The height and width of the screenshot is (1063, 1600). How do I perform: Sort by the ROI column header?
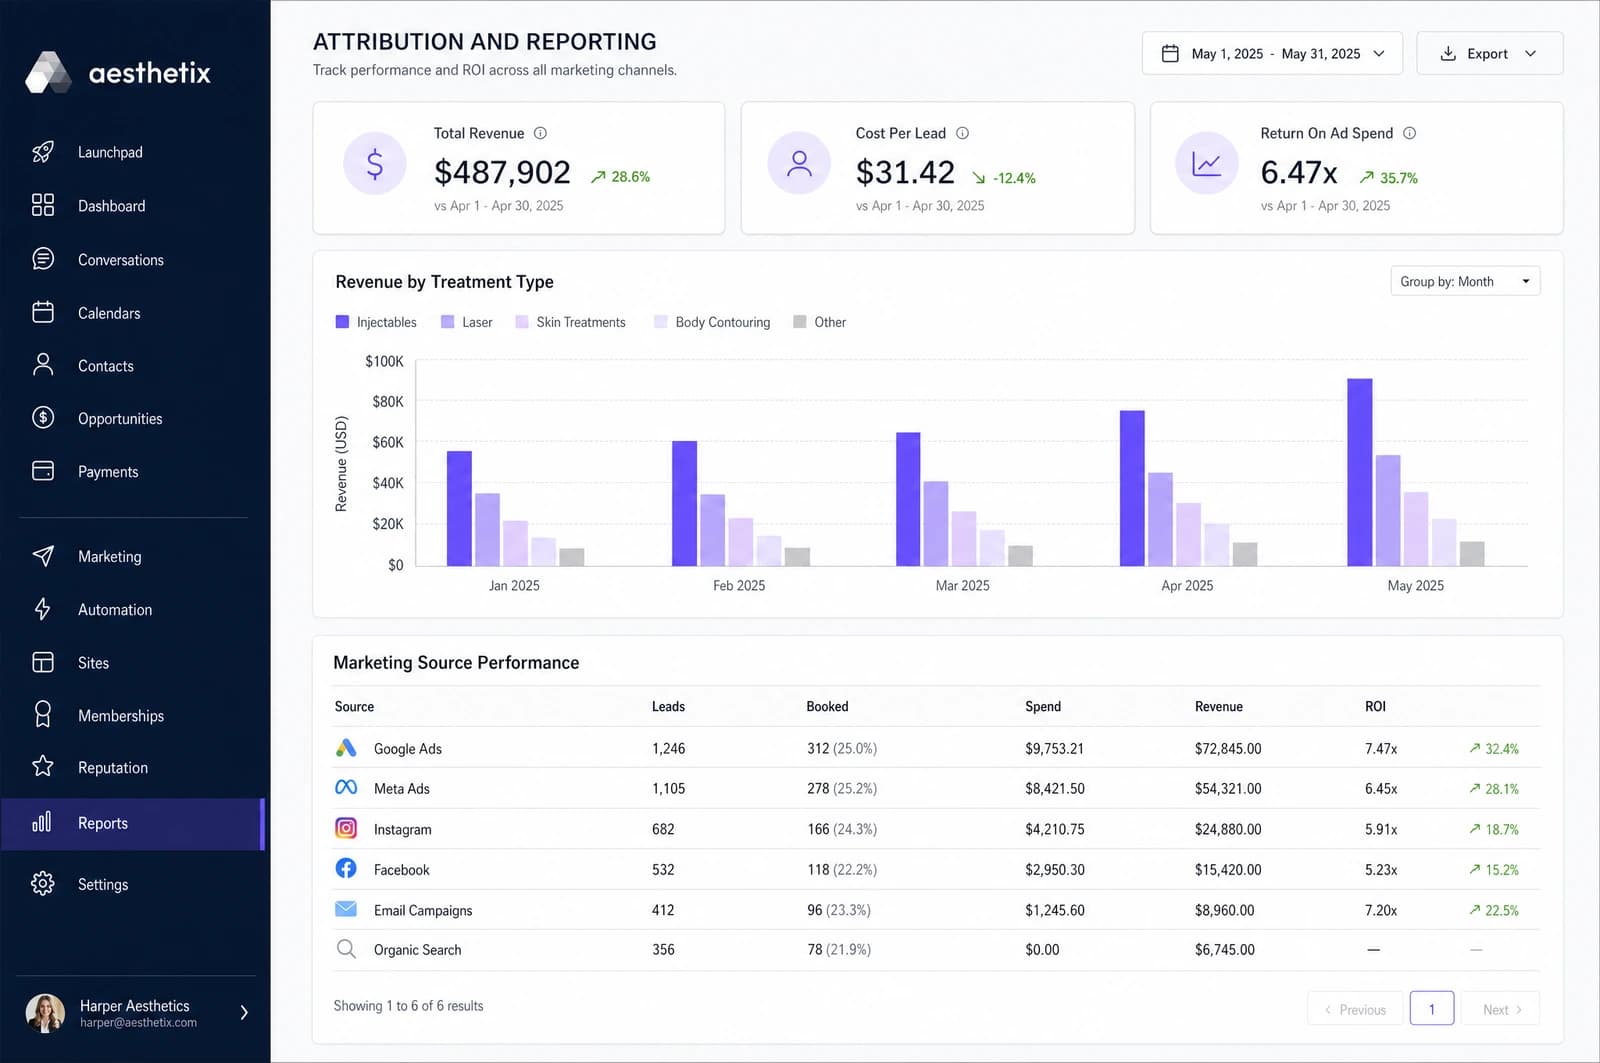click(1375, 706)
